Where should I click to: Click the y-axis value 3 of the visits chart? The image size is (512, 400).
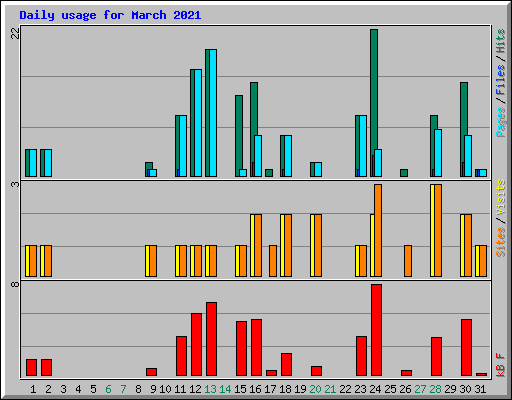(15, 184)
